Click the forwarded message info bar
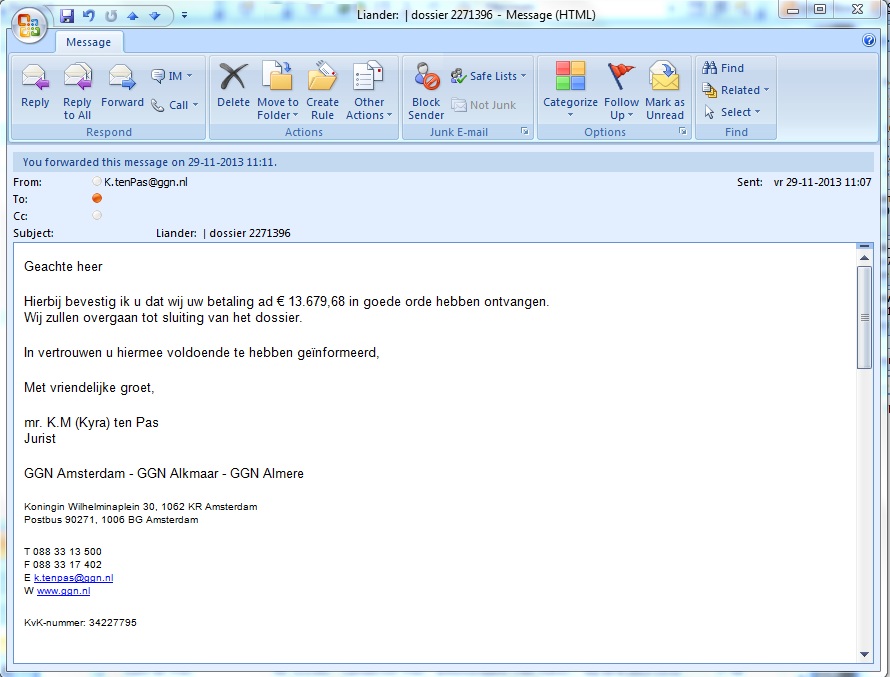Image resolution: width=890 pixels, height=677 pixels. (x=443, y=162)
